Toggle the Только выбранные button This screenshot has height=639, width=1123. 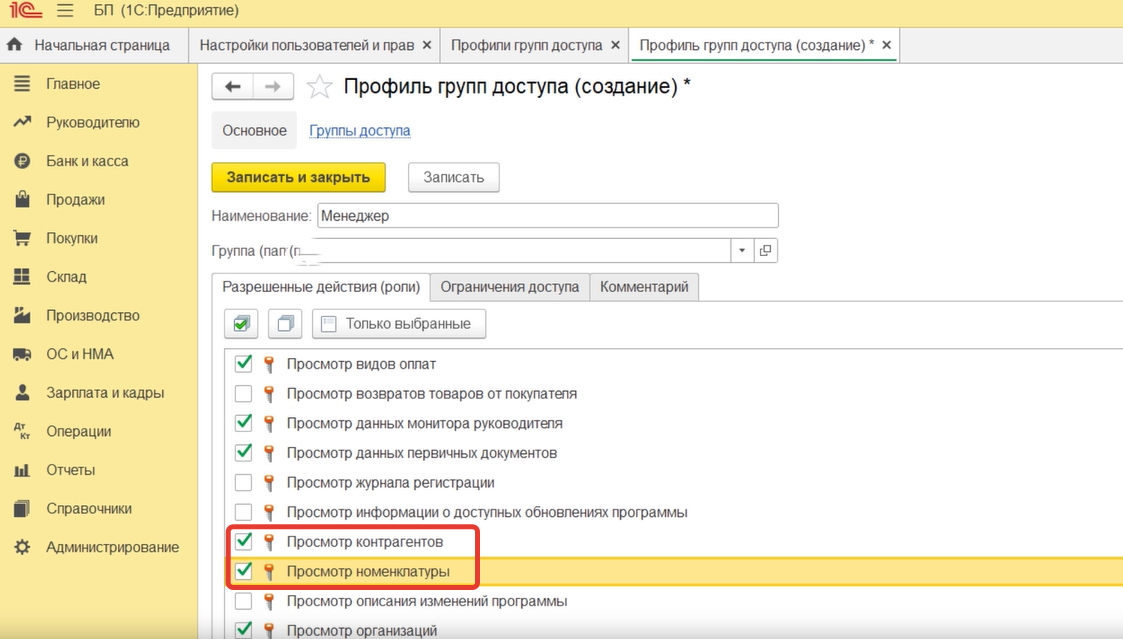point(398,324)
